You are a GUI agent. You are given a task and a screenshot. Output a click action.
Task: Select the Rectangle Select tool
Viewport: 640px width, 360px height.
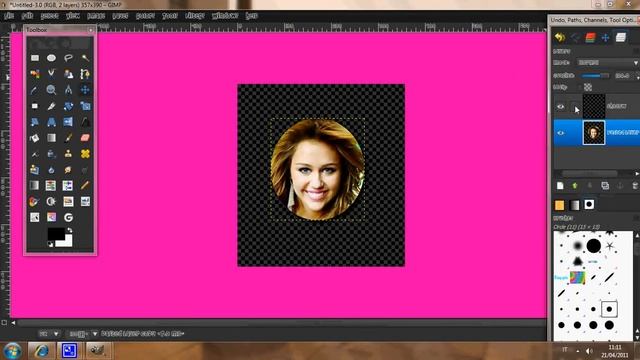coord(35,58)
